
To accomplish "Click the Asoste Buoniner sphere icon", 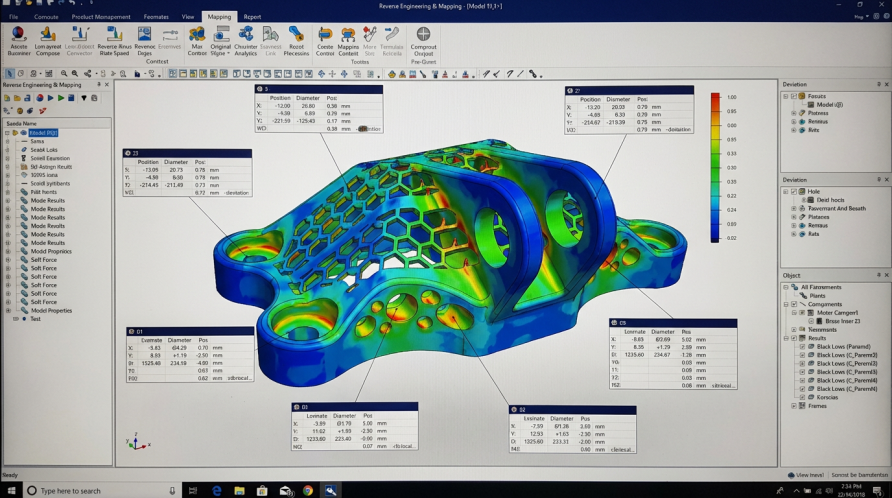I will [x=19, y=34].
